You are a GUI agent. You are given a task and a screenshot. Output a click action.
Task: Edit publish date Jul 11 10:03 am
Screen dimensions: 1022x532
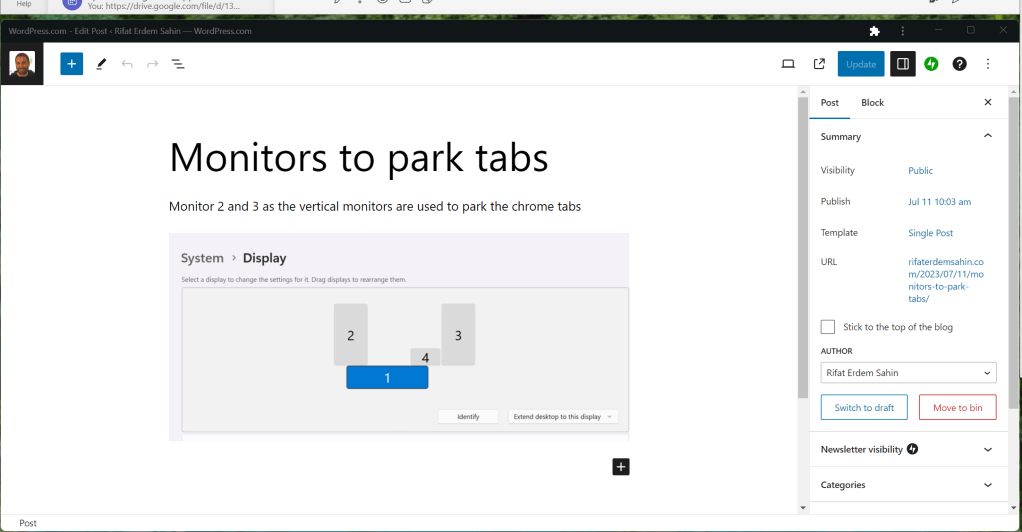coord(939,201)
